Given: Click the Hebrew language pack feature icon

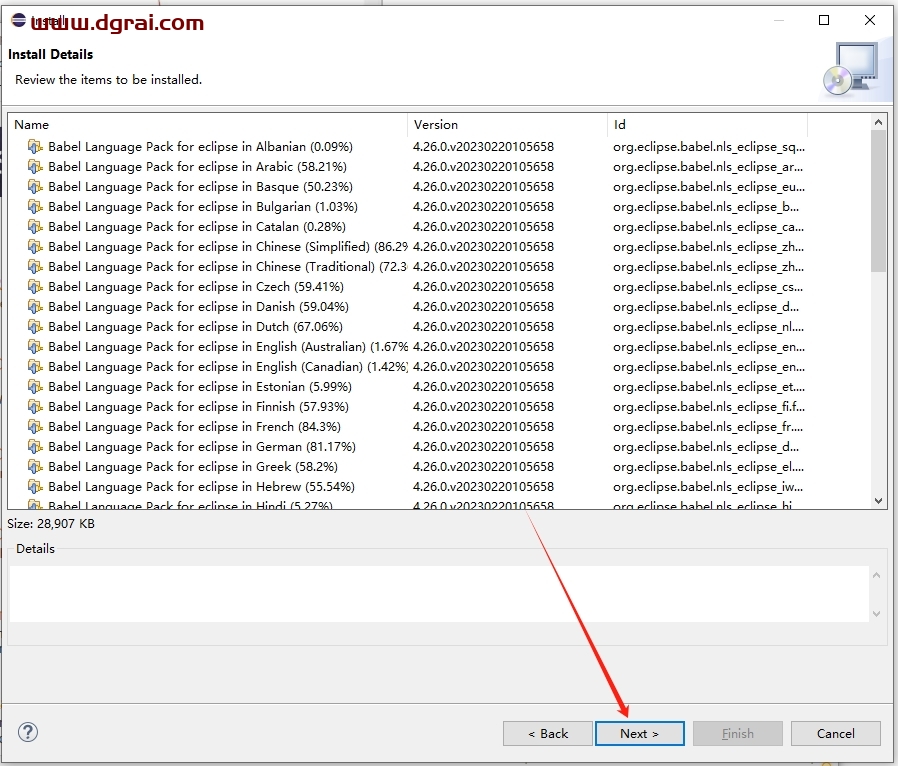Looking at the screenshot, I should coord(35,487).
